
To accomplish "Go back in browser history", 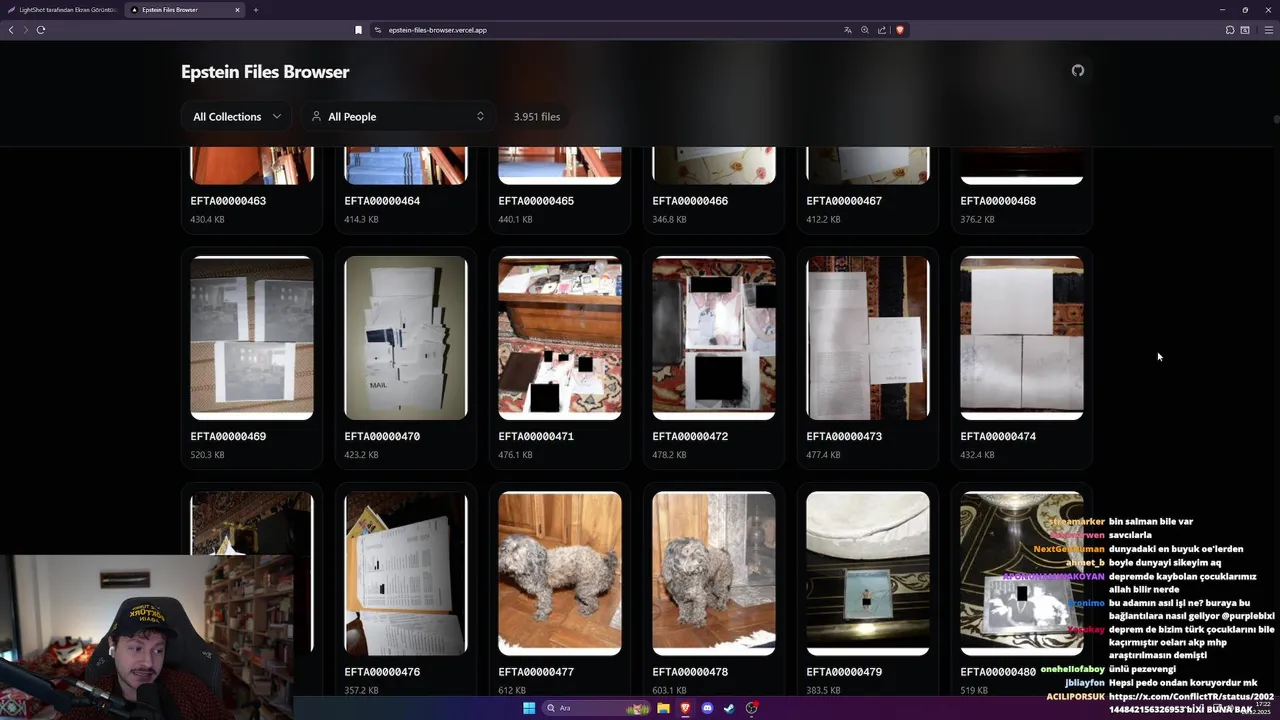I will pos(11,30).
